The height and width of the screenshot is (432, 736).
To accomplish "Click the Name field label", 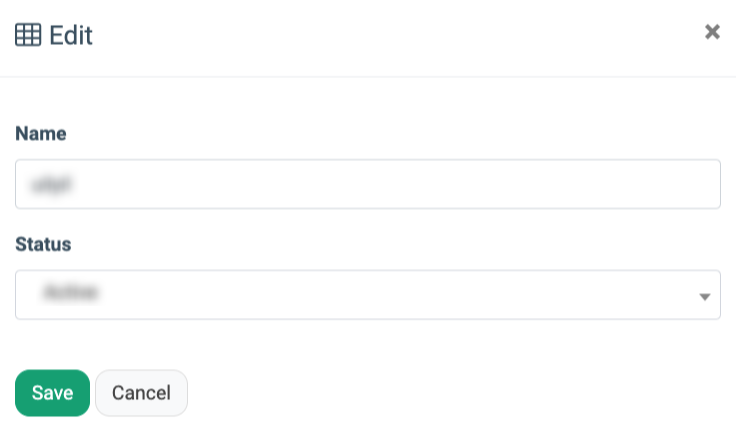I will tap(41, 133).
